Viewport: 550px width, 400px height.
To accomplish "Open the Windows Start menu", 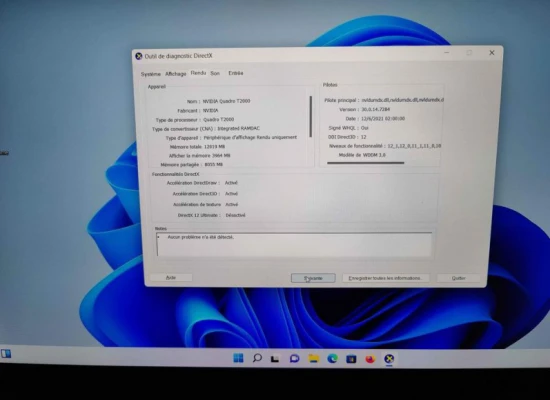I will (x=238, y=358).
